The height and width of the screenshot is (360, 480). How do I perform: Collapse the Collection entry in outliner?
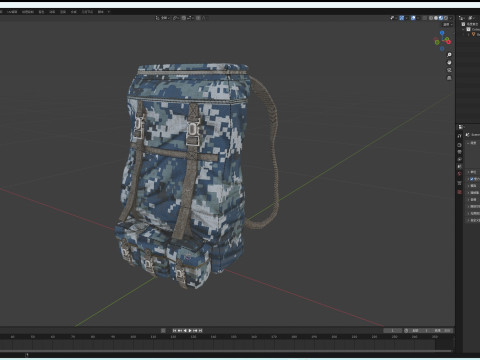[463, 29]
